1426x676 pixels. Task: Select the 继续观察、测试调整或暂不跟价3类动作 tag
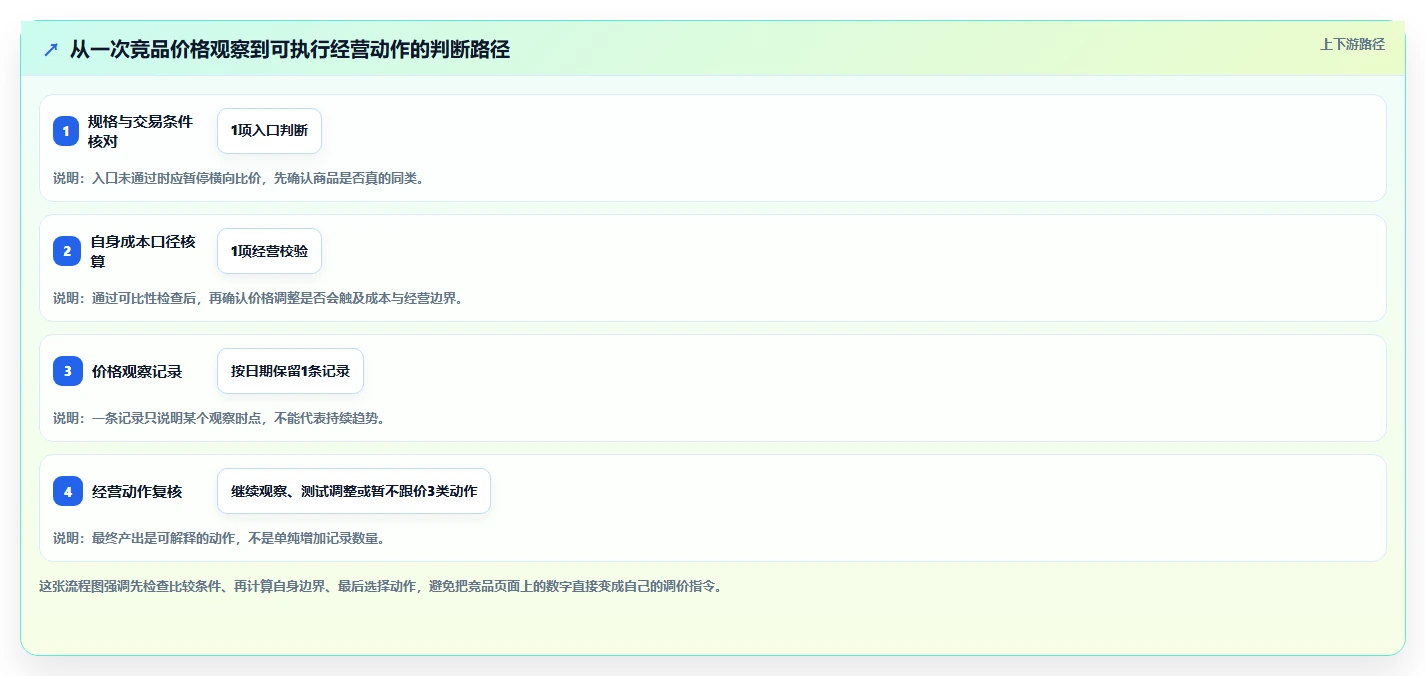pos(354,491)
